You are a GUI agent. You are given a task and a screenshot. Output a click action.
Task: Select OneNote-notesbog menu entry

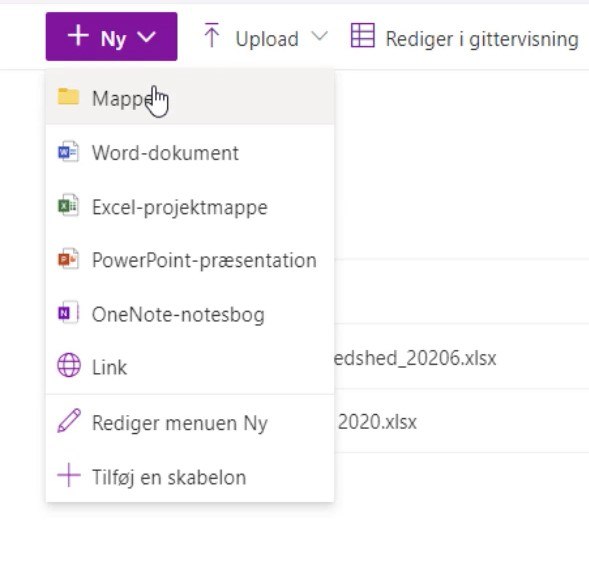pyautogui.click(x=190, y=313)
